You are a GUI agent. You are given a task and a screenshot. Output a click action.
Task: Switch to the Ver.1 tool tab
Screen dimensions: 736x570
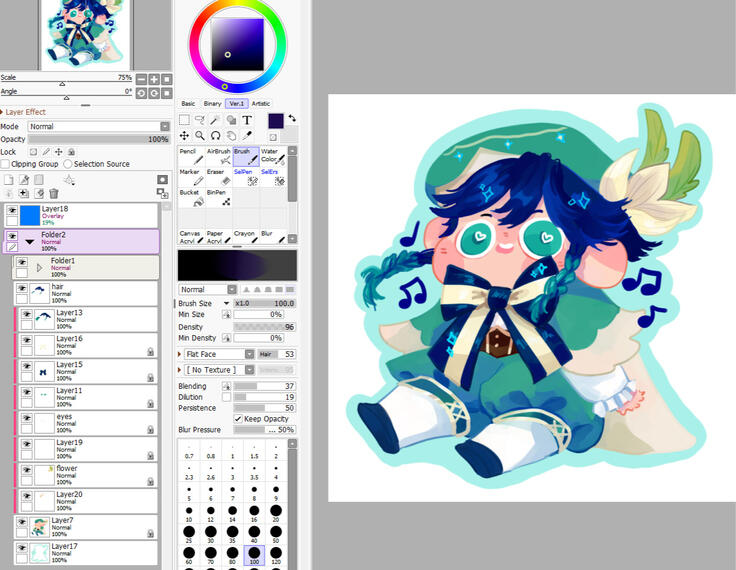coord(237,103)
